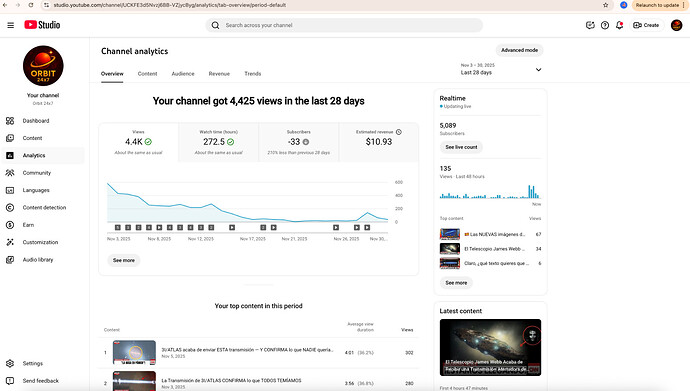Click the browser reload icon
690x391 pixels.
[x=31, y=5]
